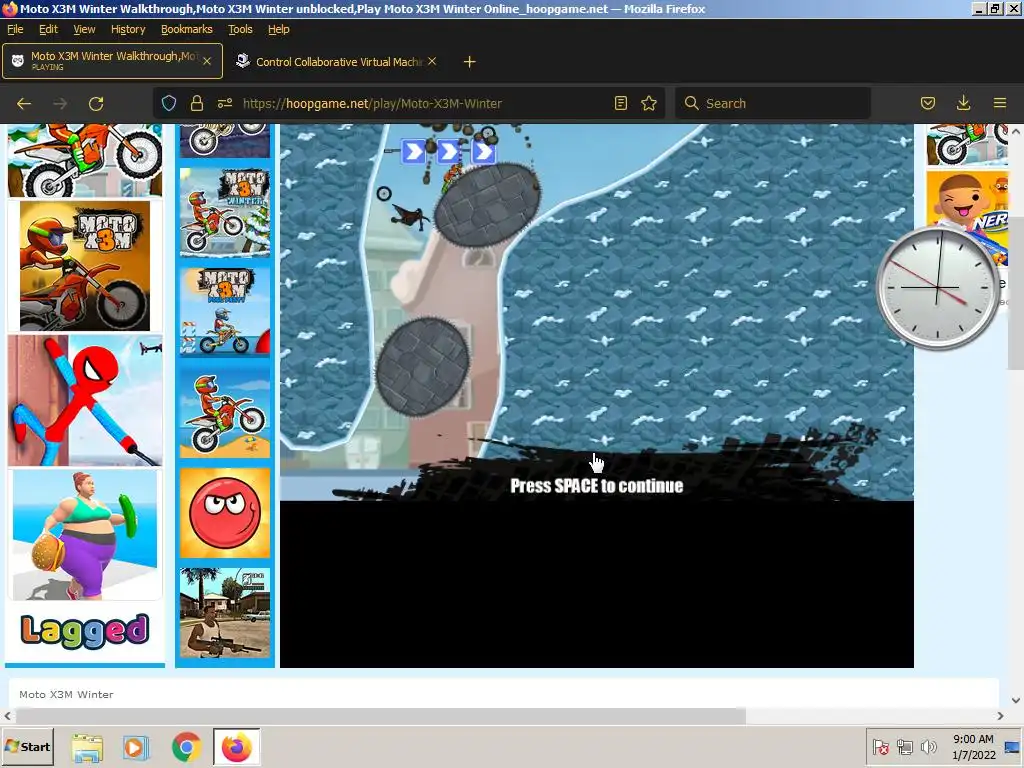
Task: Open the Tools menu
Action: click(240, 29)
